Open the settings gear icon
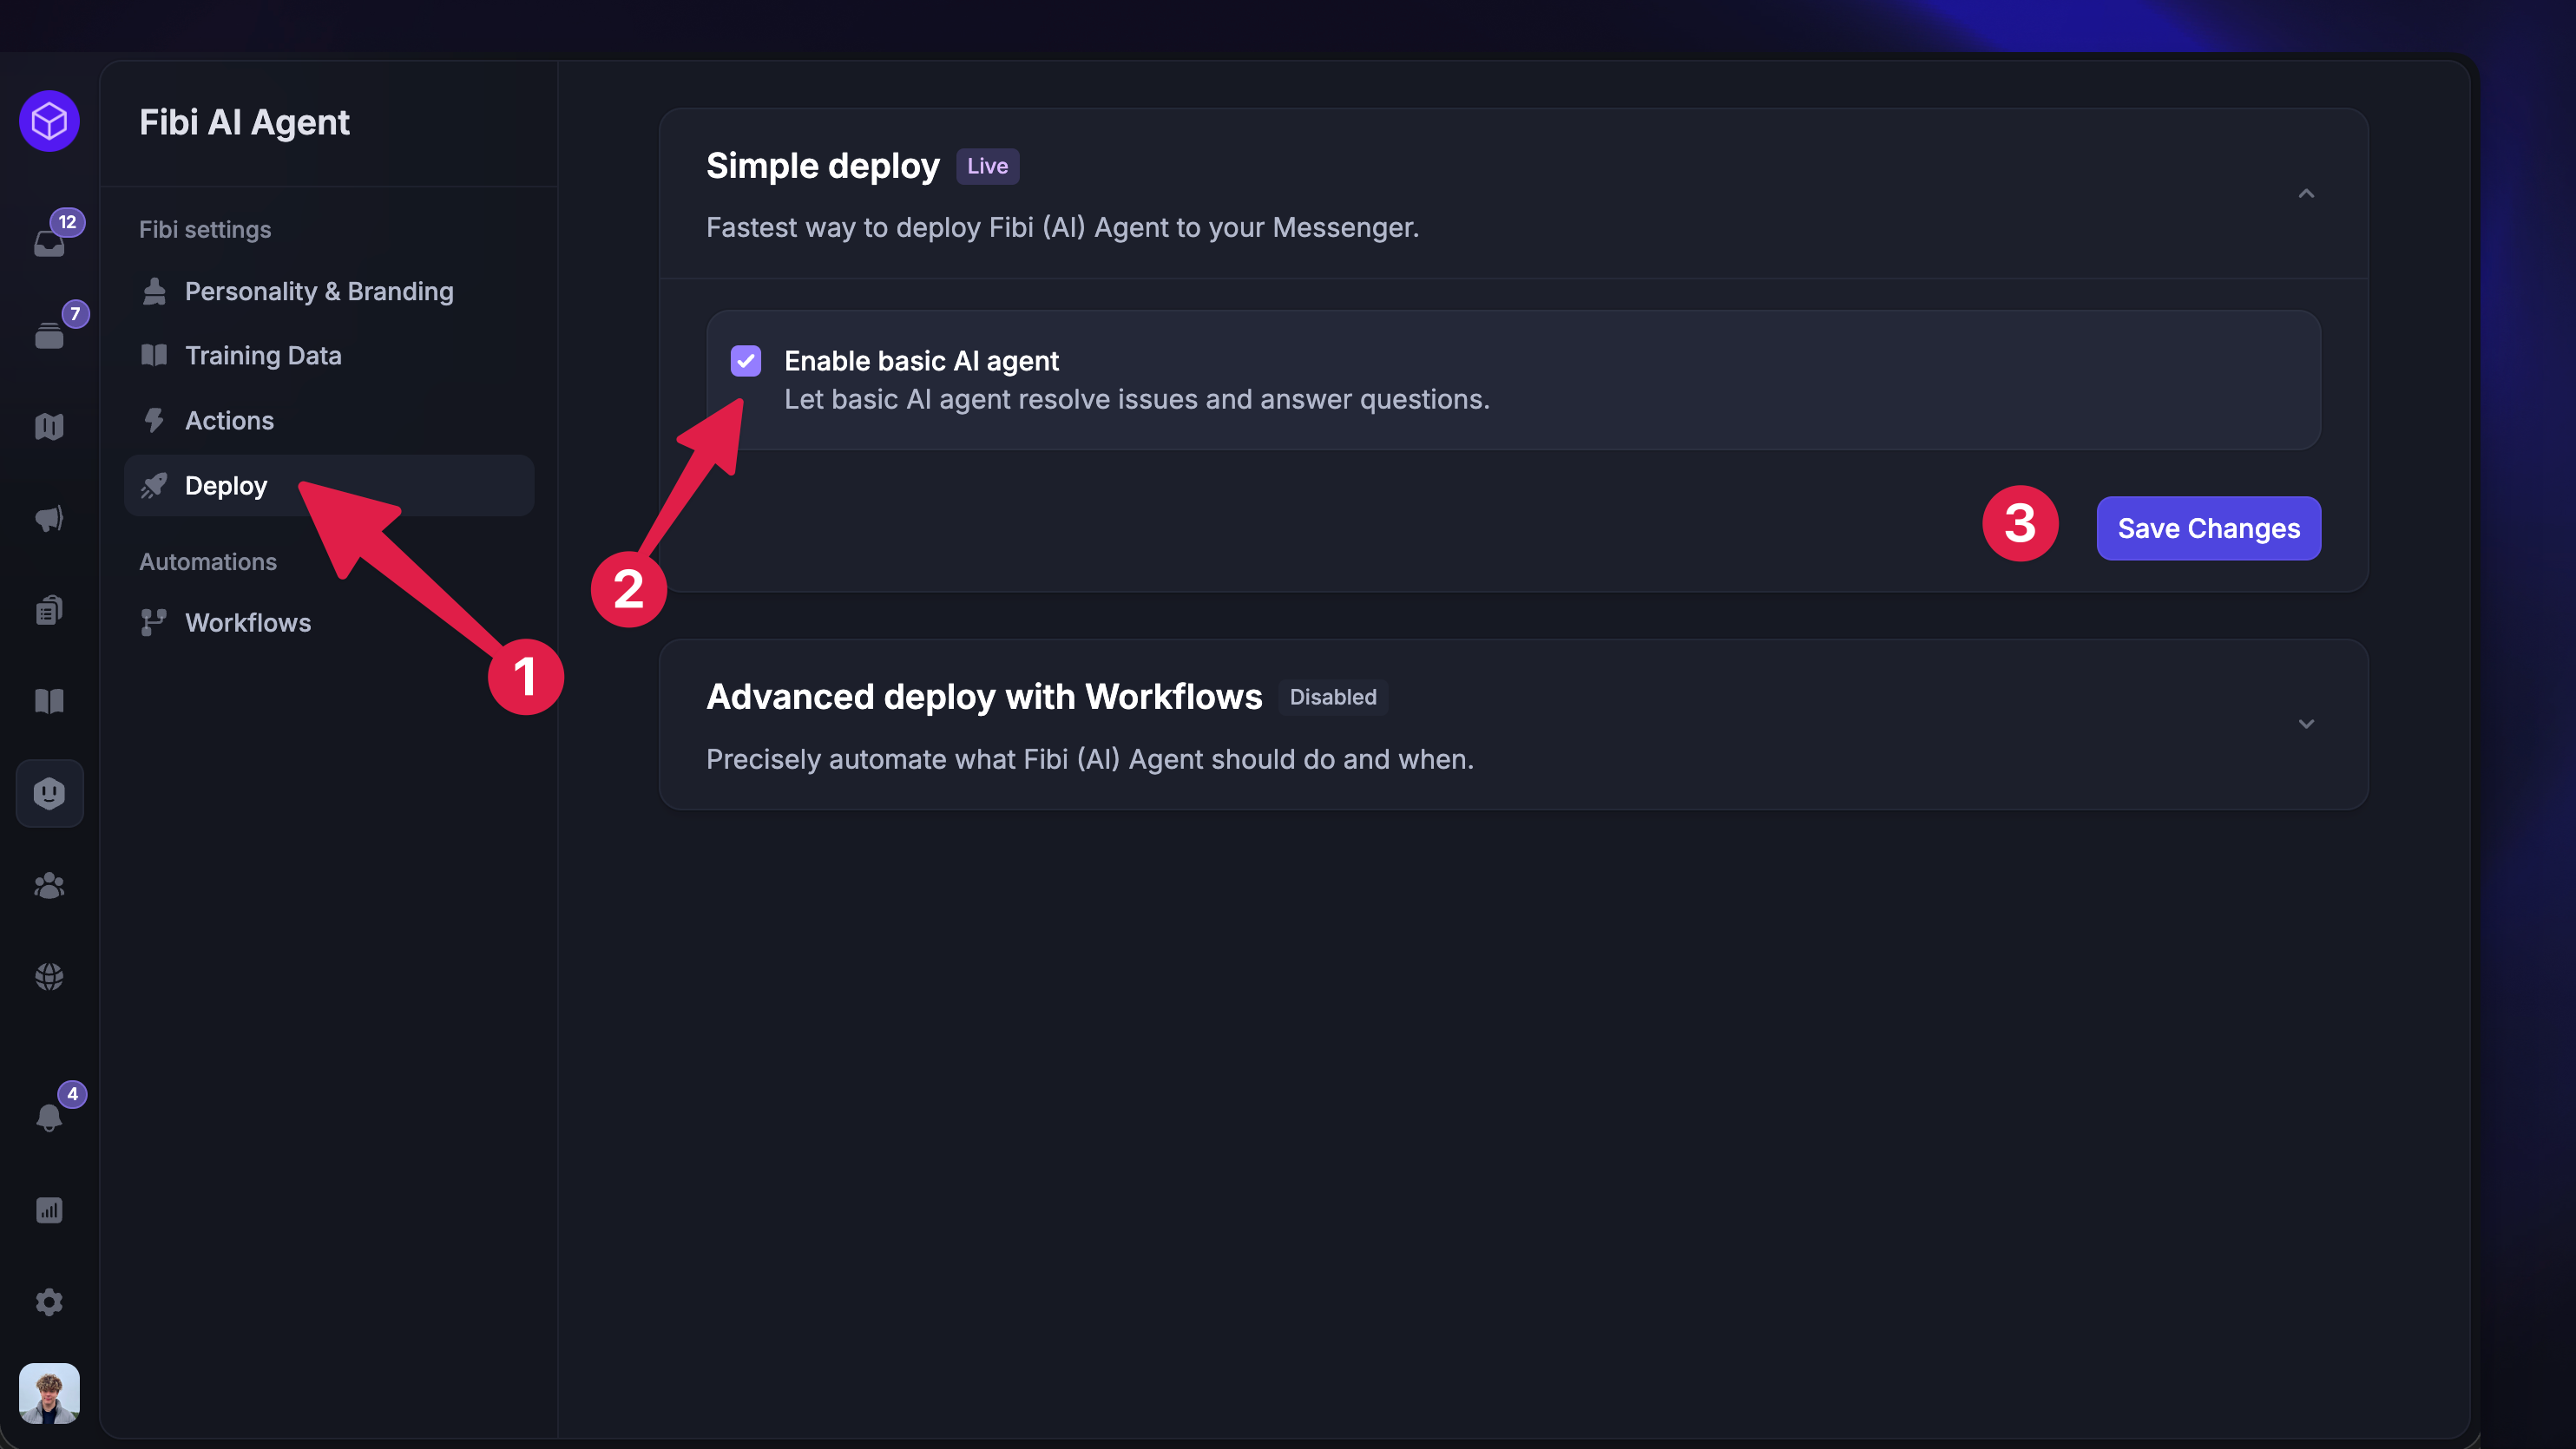The image size is (2576, 1449). [x=49, y=1302]
